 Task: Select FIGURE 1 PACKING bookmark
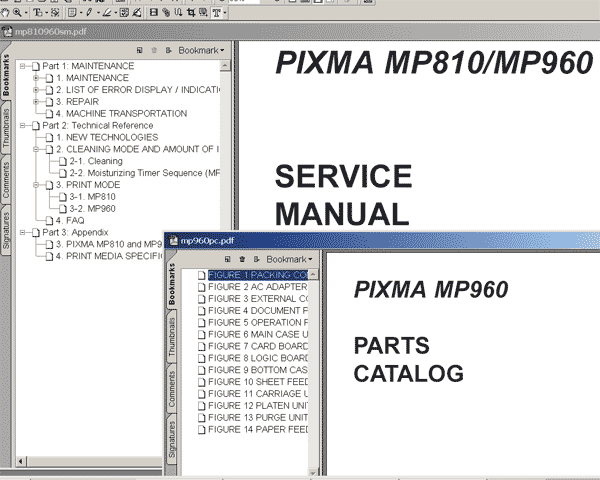(x=258, y=275)
